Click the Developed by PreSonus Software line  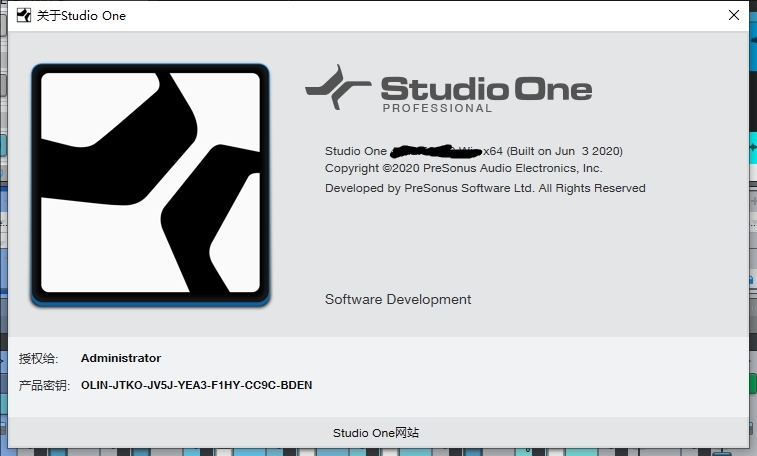pos(485,188)
